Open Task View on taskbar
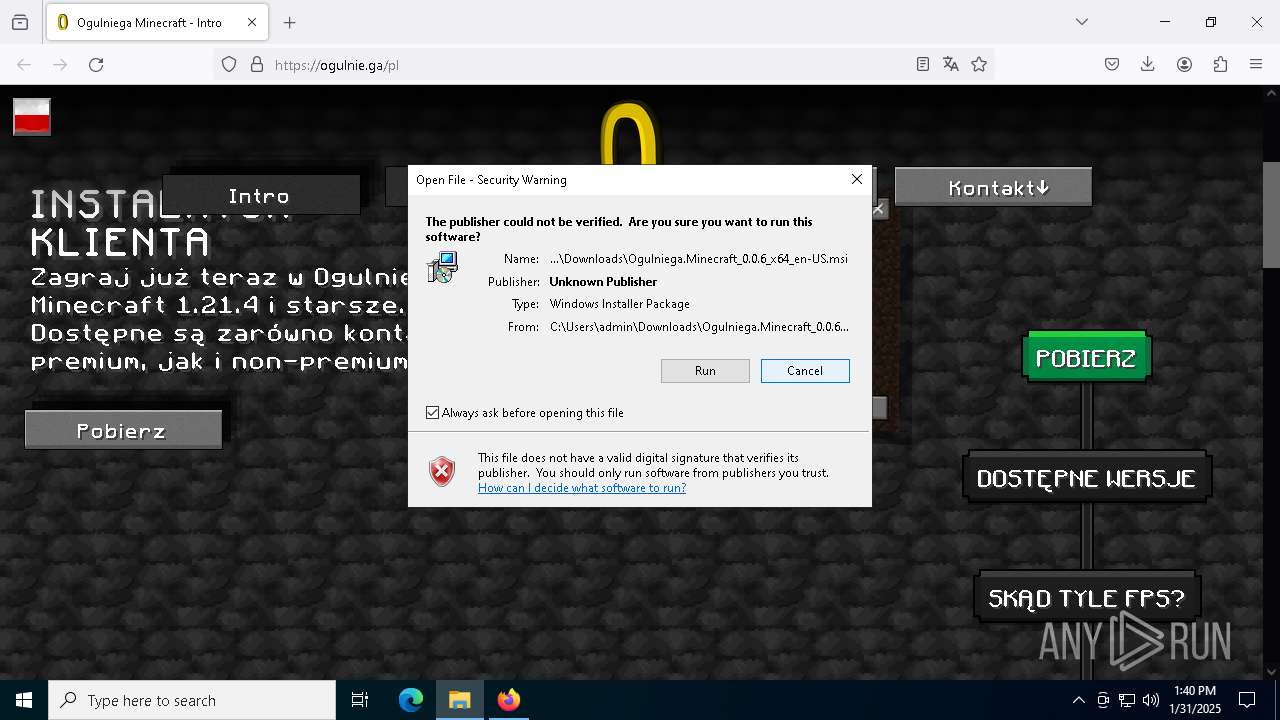Viewport: 1280px width, 720px height. pos(360,700)
